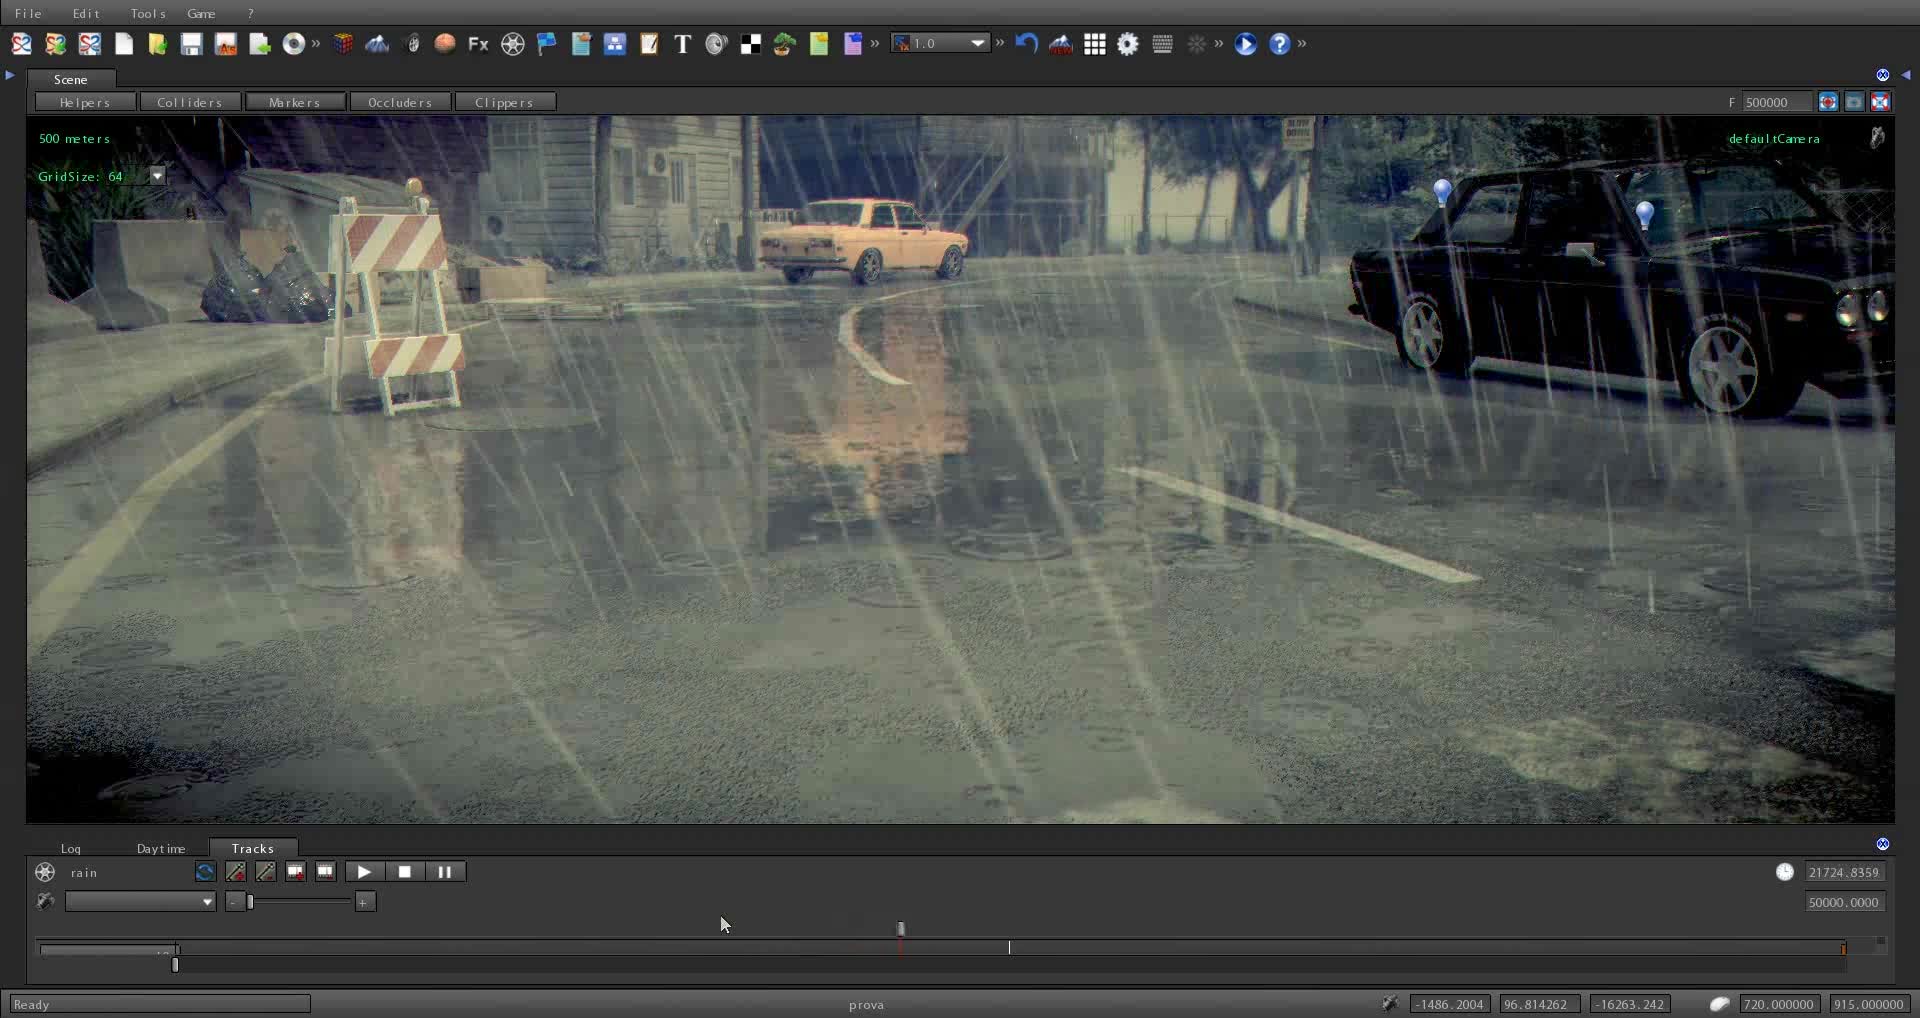Open the playback speed 1.0 dropdown
Image resolution: width=1920 pixels, height=1018 pixels.
(978, 43)
